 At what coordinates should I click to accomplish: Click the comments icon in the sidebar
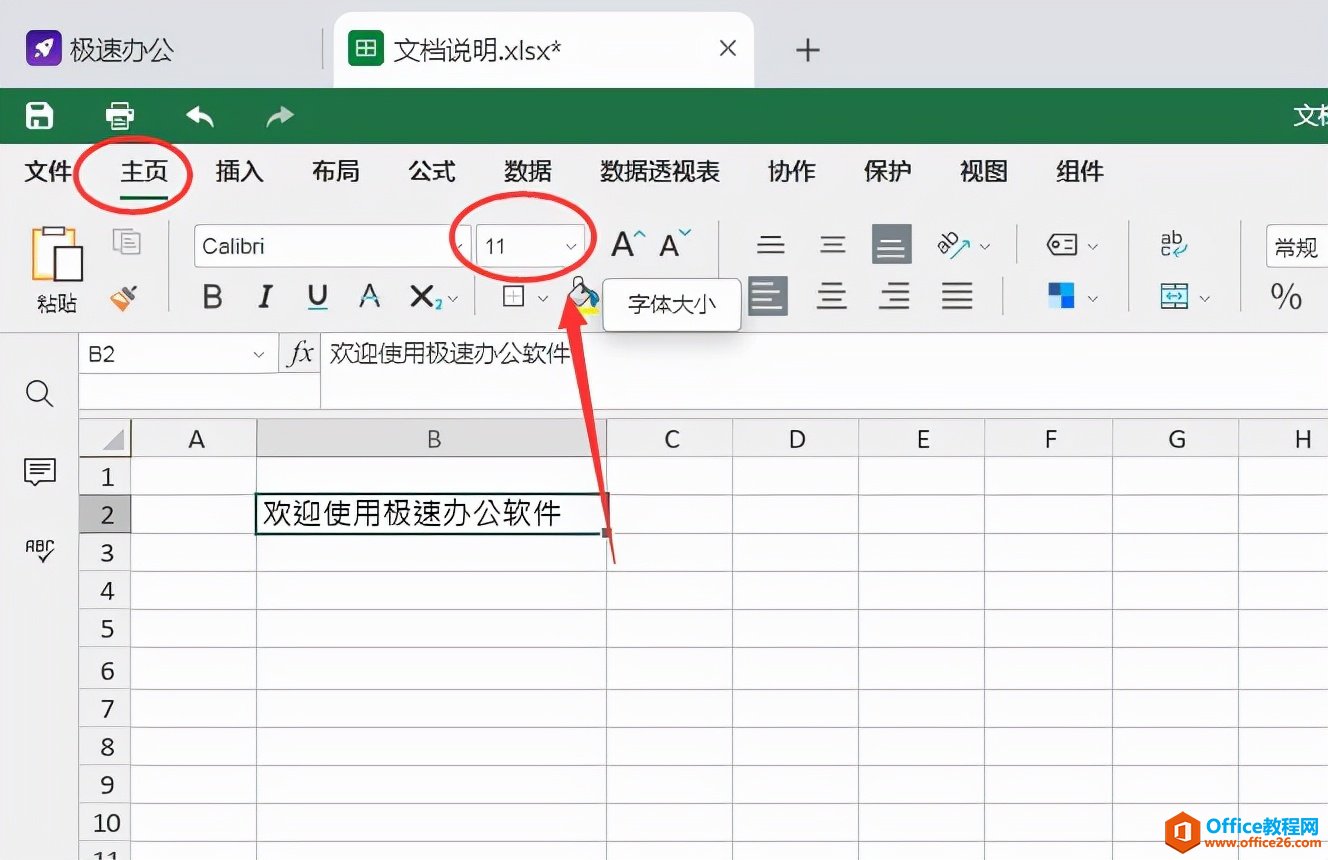point(38,472)
